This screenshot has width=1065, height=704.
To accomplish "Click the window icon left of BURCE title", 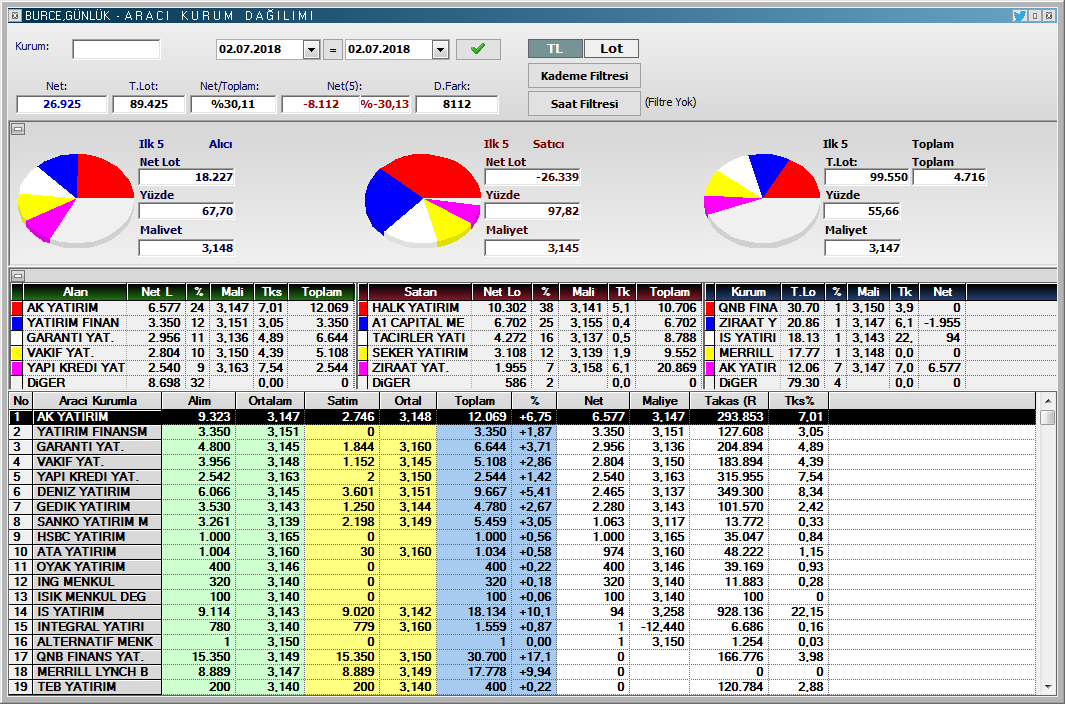I will (x=15, y=15).
